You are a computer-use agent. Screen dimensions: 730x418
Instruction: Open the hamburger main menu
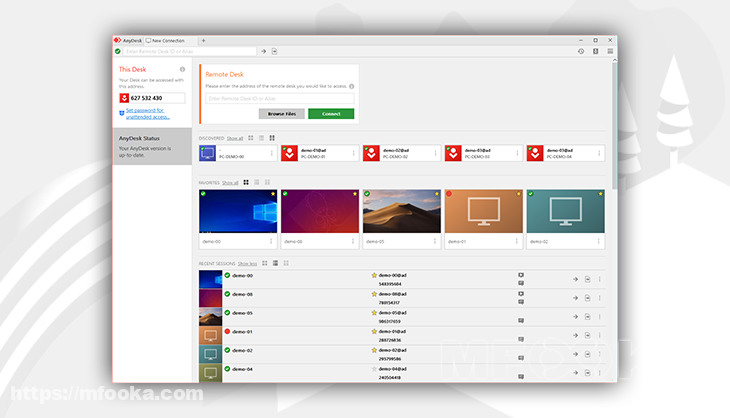(x=610, y=51)
